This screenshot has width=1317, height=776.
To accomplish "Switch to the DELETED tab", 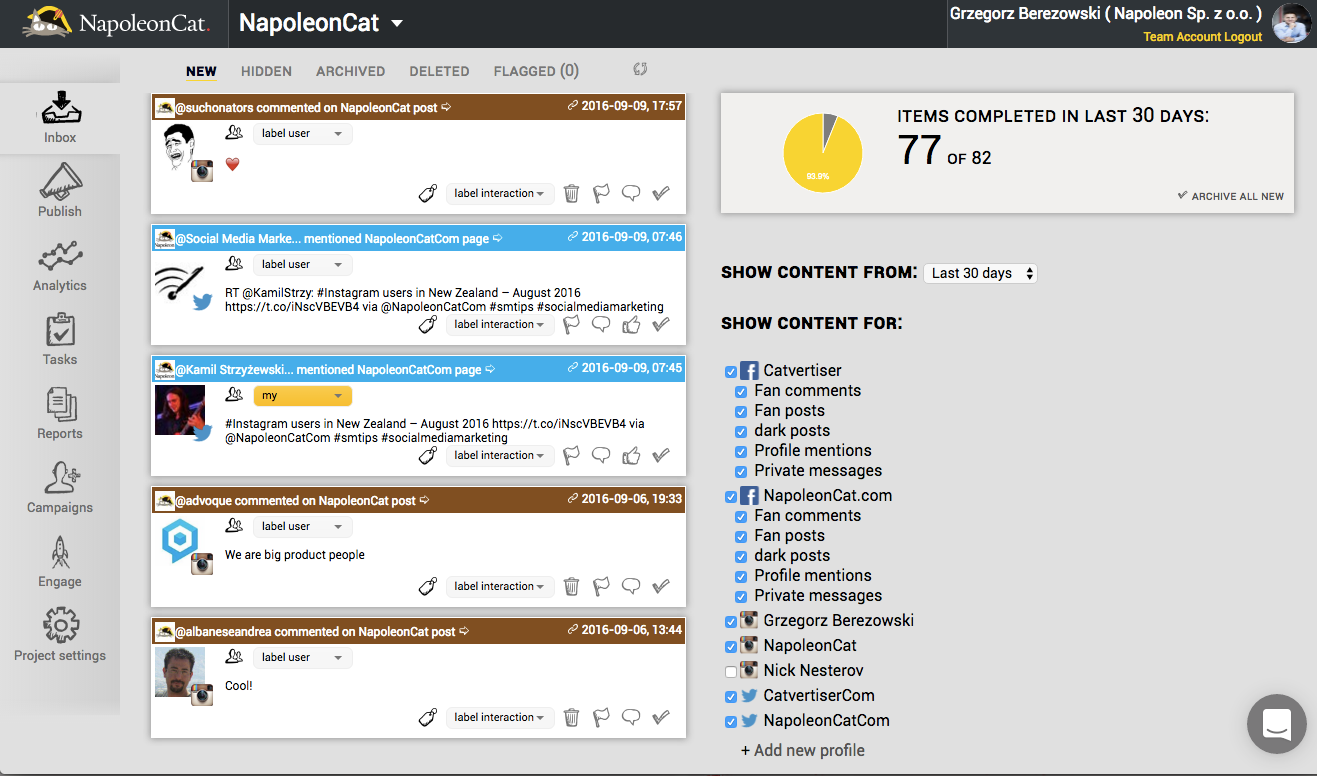I will click(439, 71).
